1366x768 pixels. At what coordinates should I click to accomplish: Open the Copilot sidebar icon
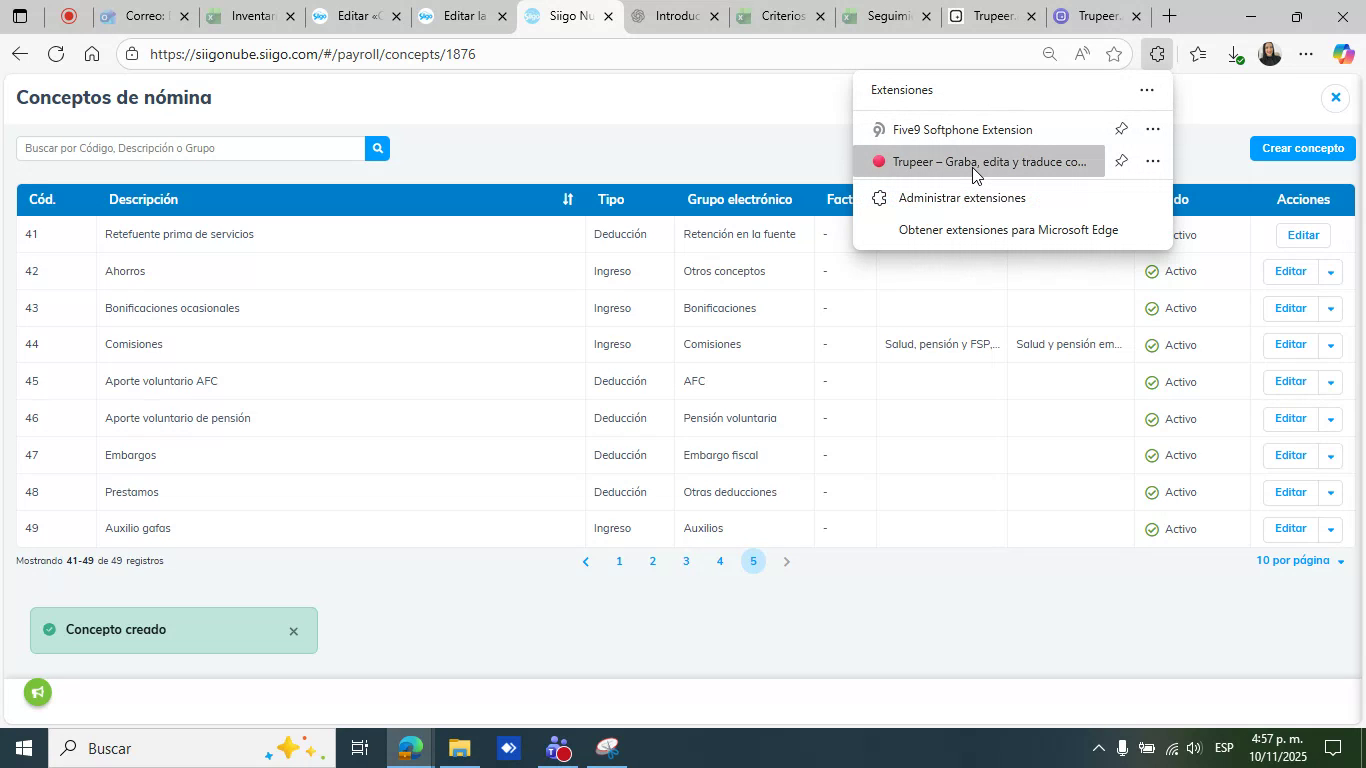(1343, 55)
